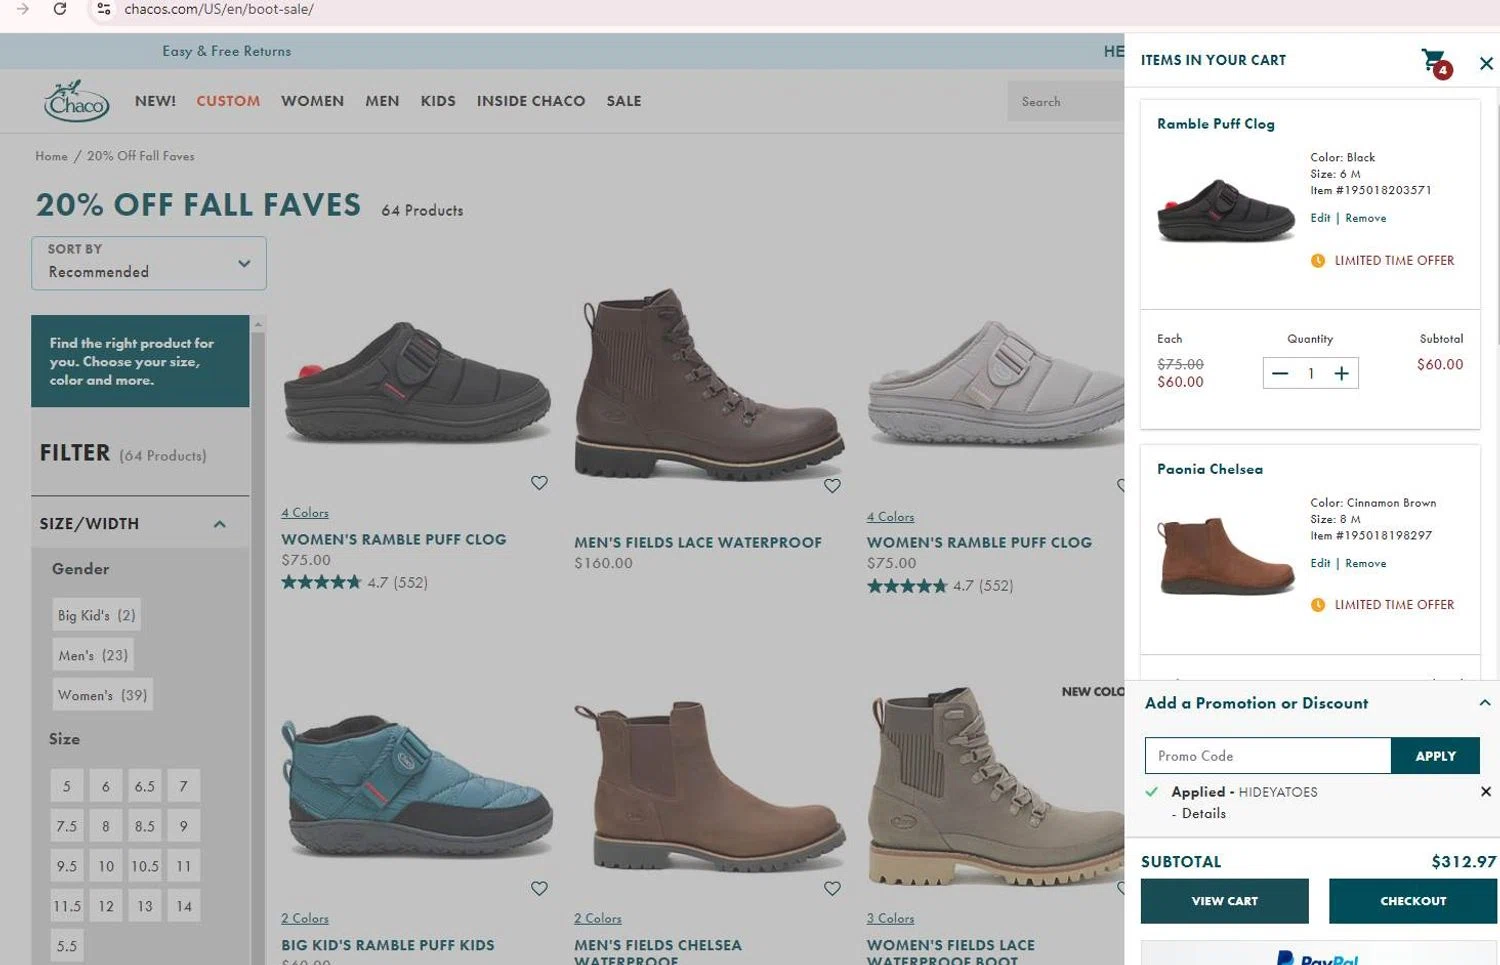Decrease Ramble Puff Clog quantity
This screenshot has width=1500, height=965.
point(1280,373)
